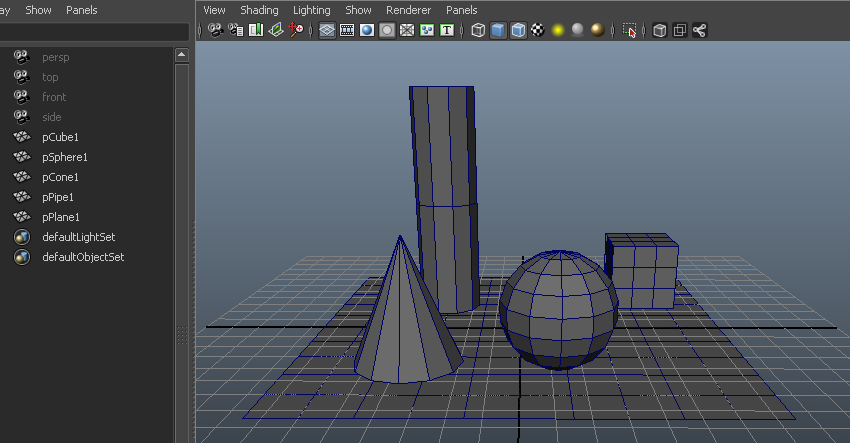Open Camera Attributes from the viewport toolbar
Viewport: 850px width, 443px height.
point(235,30)
